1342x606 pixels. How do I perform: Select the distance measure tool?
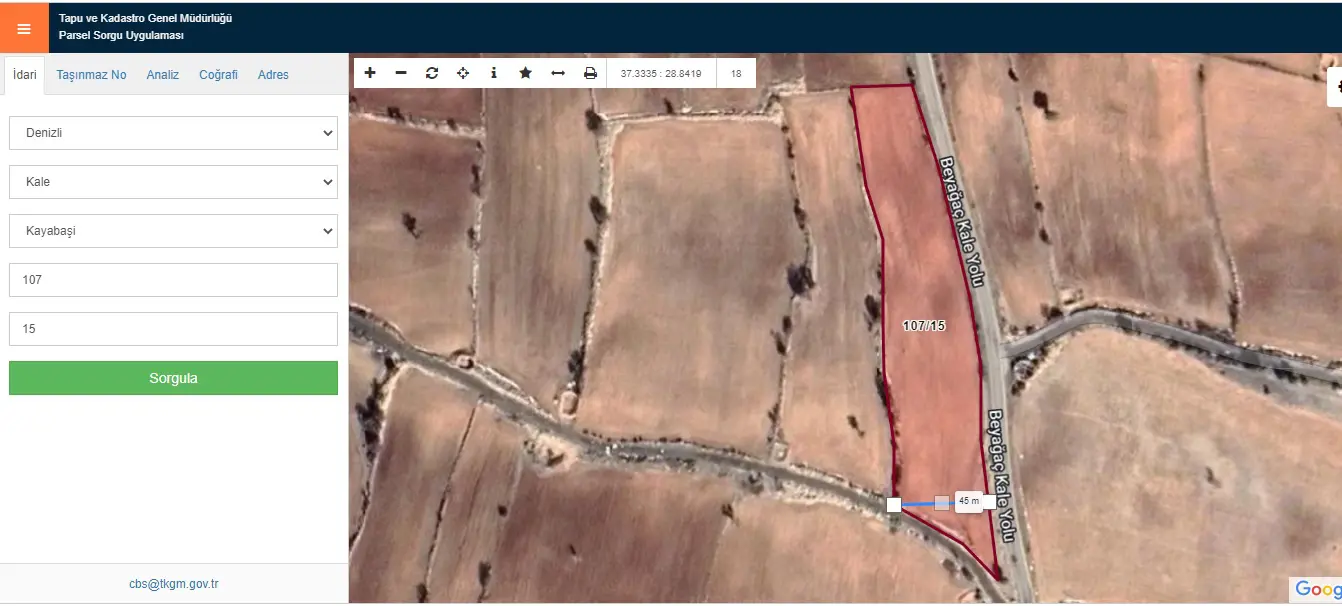(x=558, y=73)
